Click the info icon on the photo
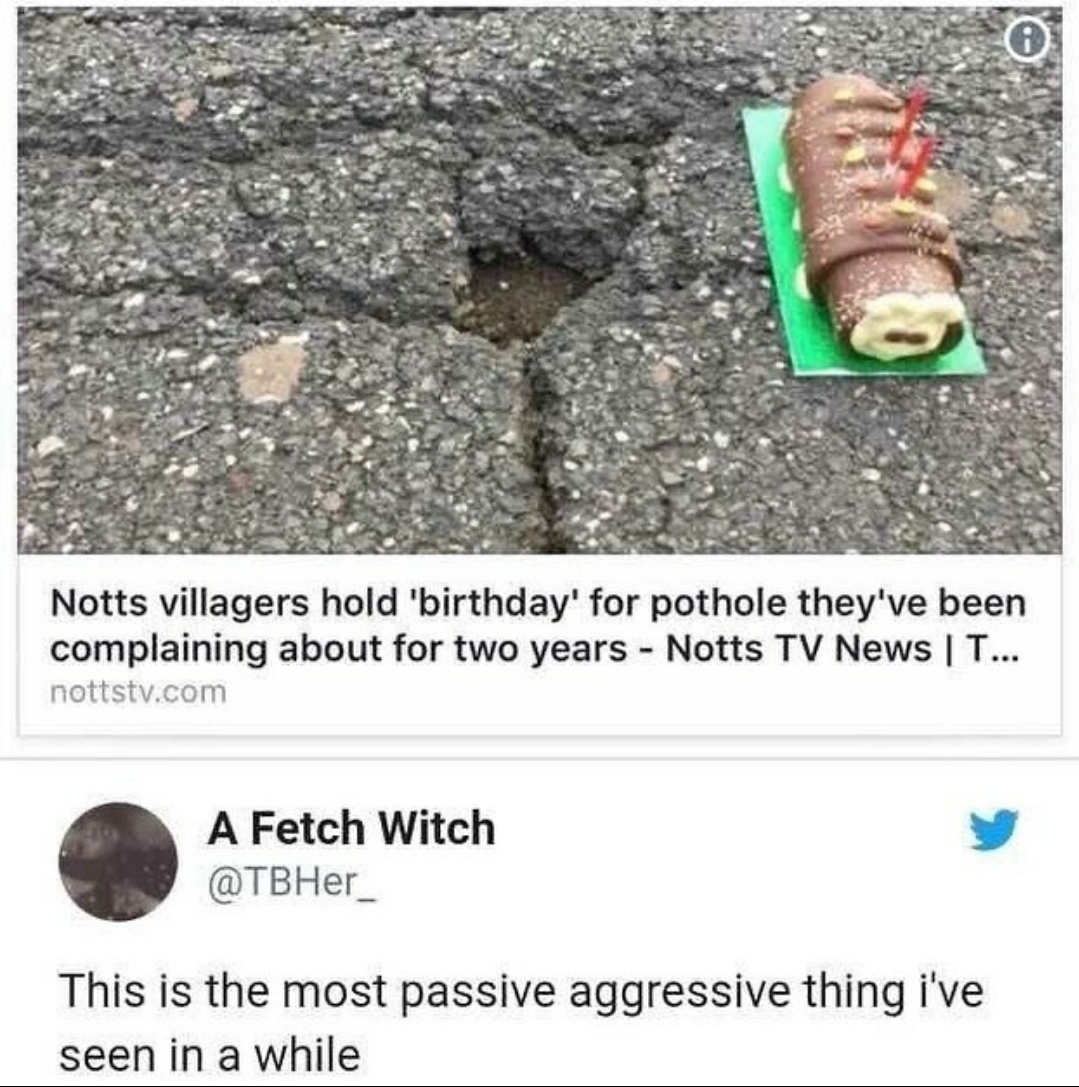Image resolution: width=1079 pixels, height=1087 pixels. (1027, 42)
